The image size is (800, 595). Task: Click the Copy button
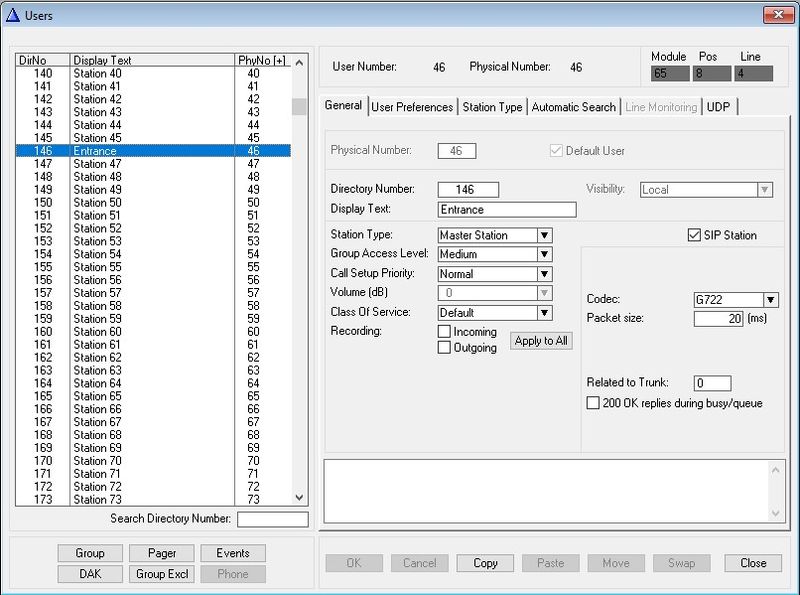click(485, 563)
